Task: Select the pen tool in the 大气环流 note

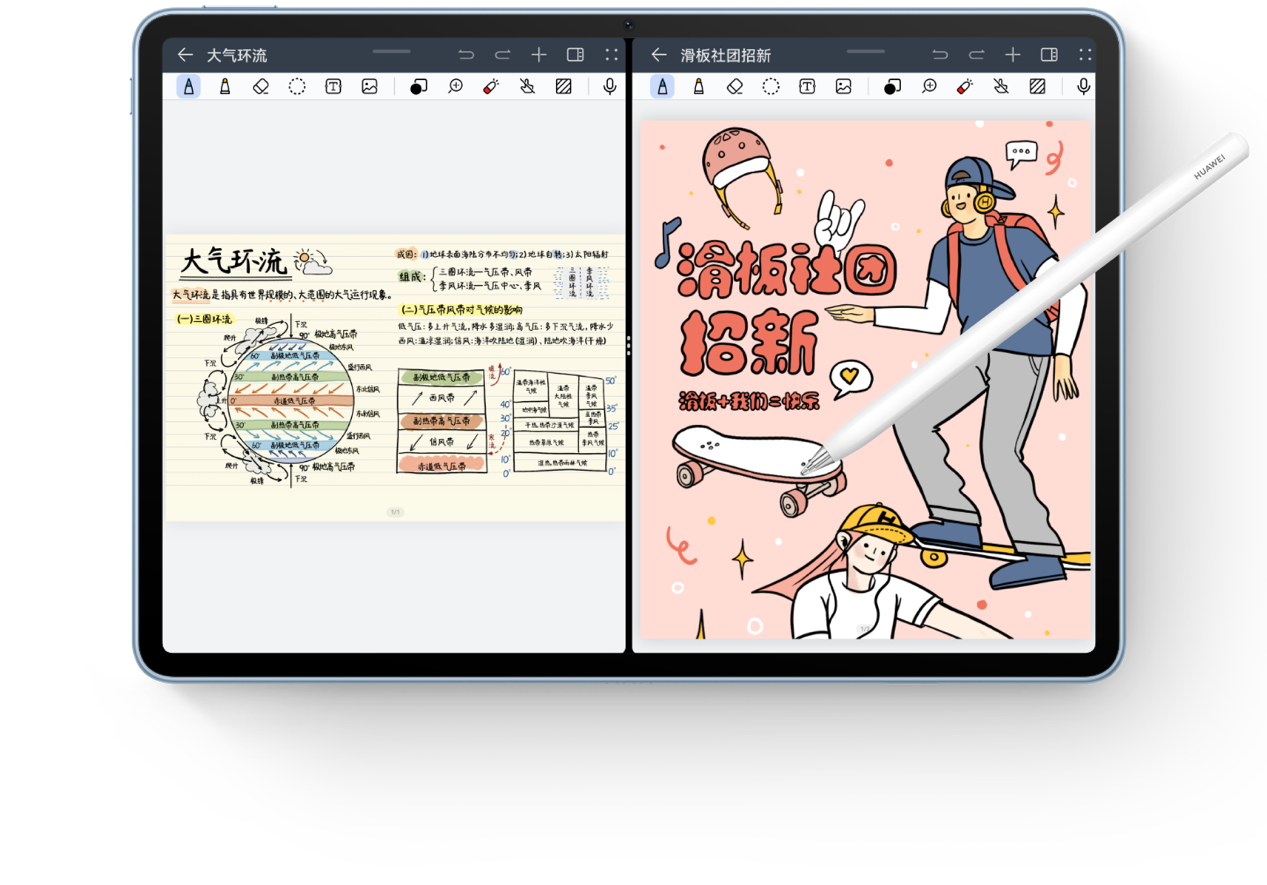Action: point(188,87)
